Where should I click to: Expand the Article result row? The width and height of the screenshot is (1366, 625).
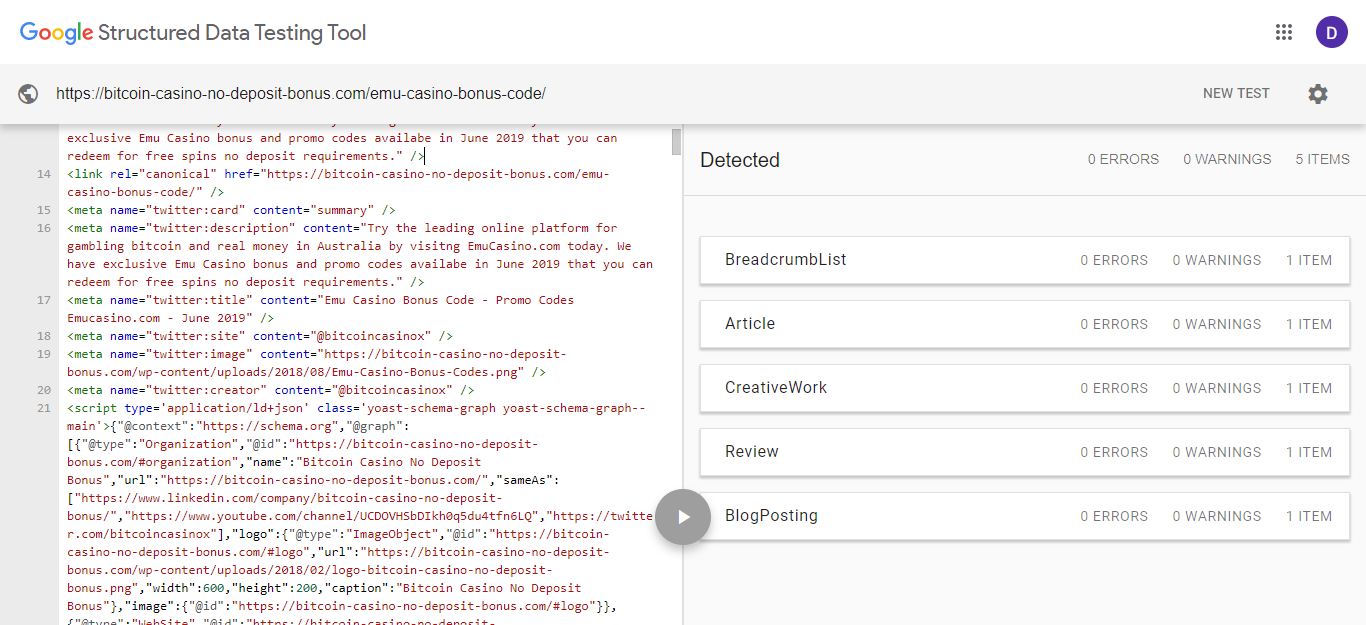1025,324
